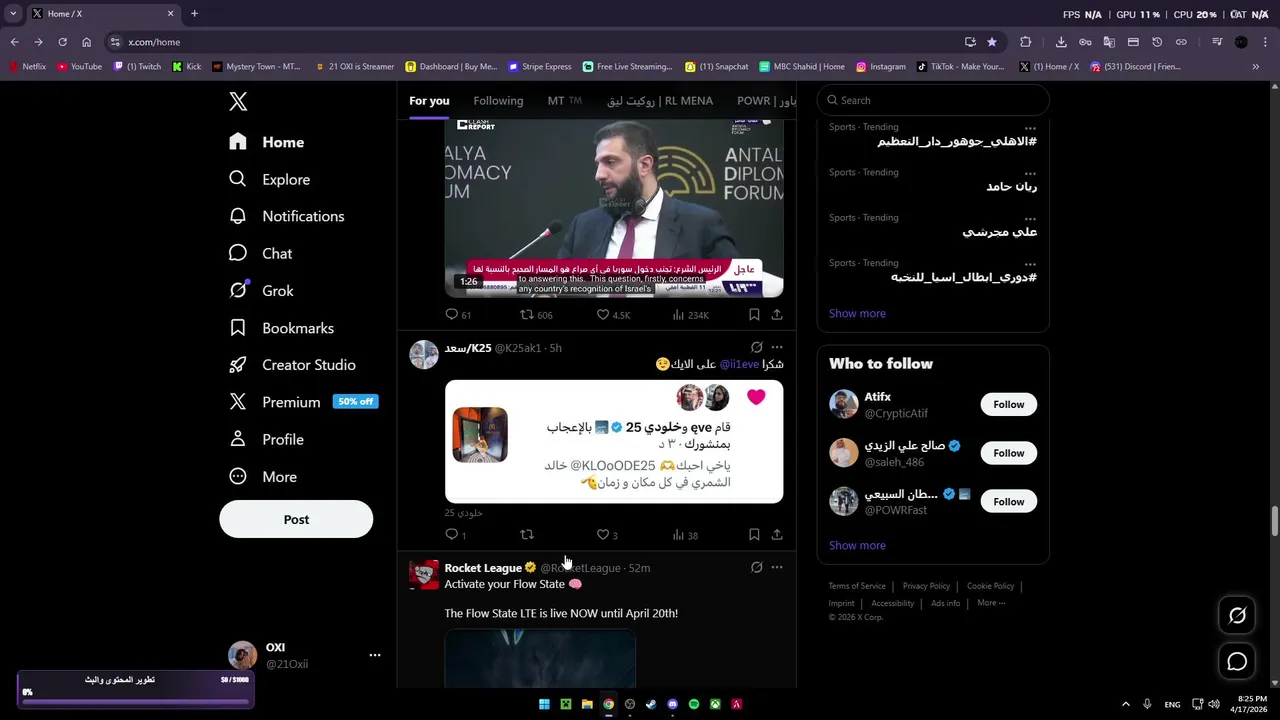View analytics of post with 234K views
1280x720 pixels.
click(x=691, y=314)
